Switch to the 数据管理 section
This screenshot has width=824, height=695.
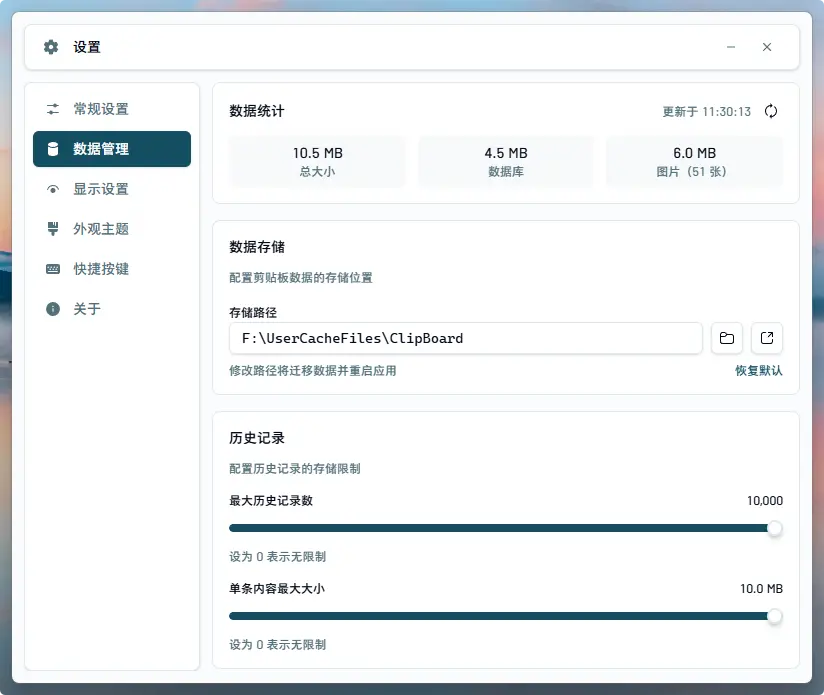click(x=110, y=148)
